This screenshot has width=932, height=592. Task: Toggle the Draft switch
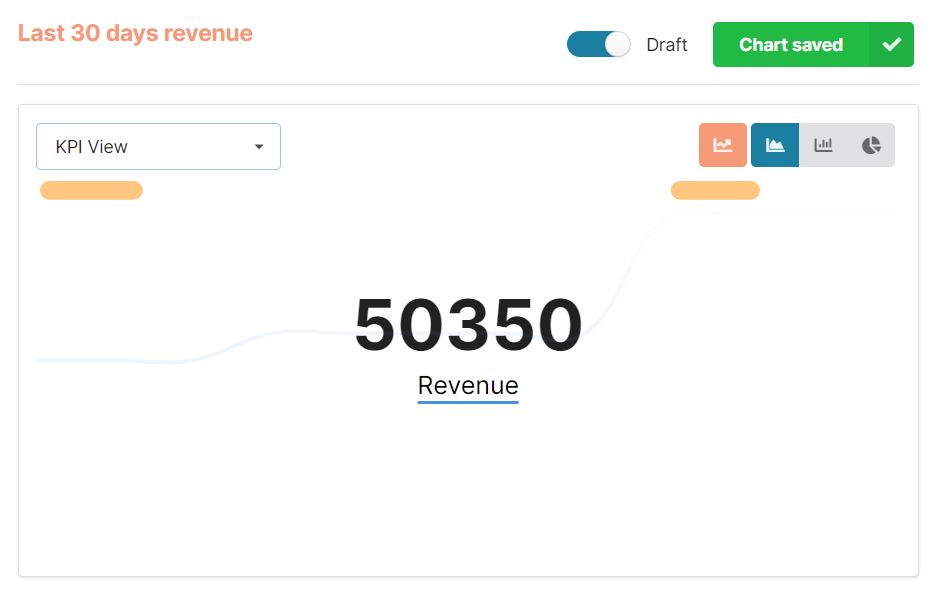(598, 45)
